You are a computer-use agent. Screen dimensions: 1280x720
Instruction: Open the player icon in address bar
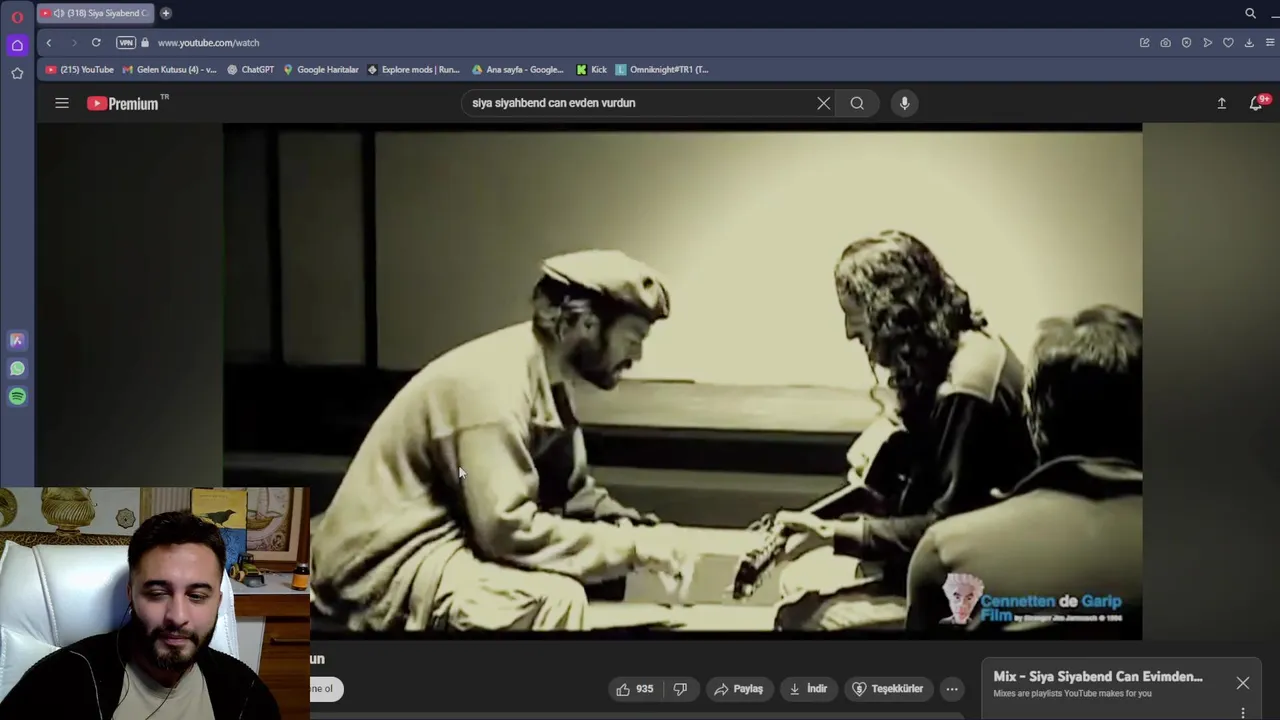click(1207, 43)
